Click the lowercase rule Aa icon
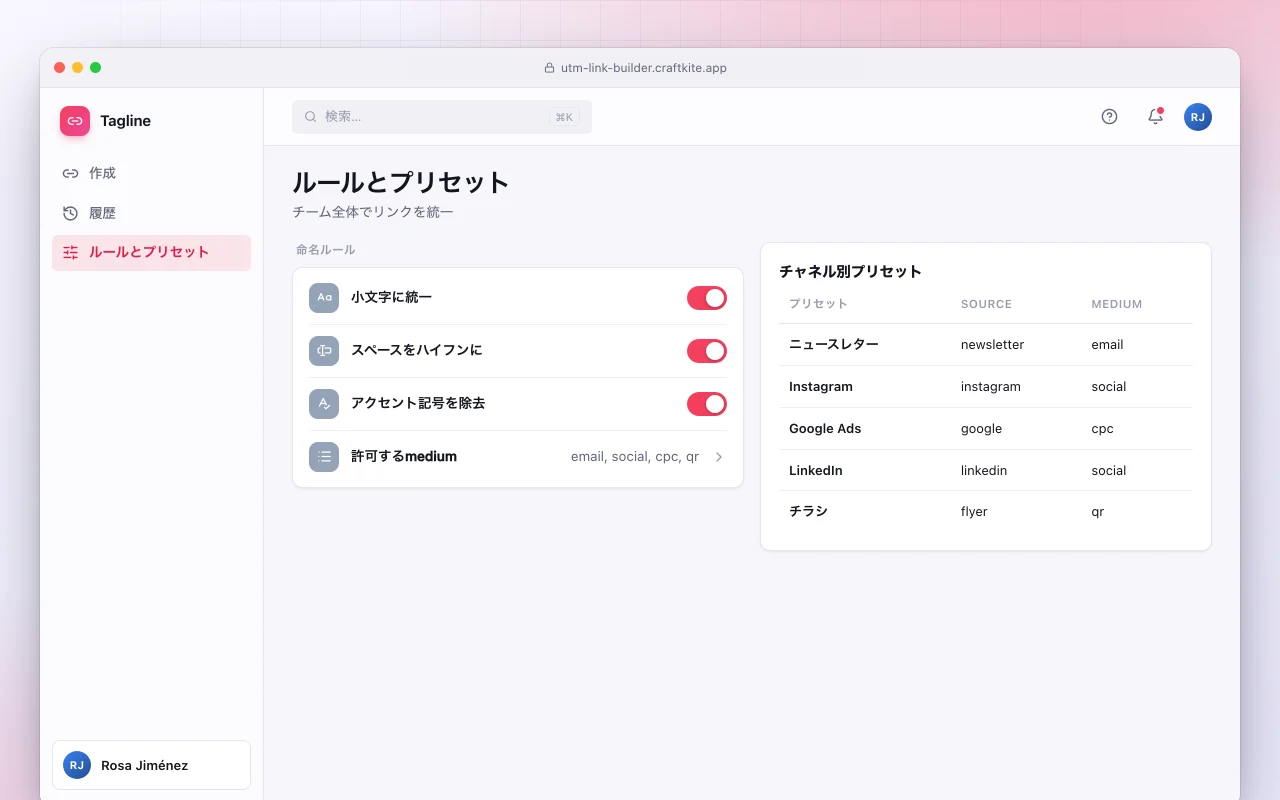The height and width of the screenshot is (800, 1280). pos(324,298)
